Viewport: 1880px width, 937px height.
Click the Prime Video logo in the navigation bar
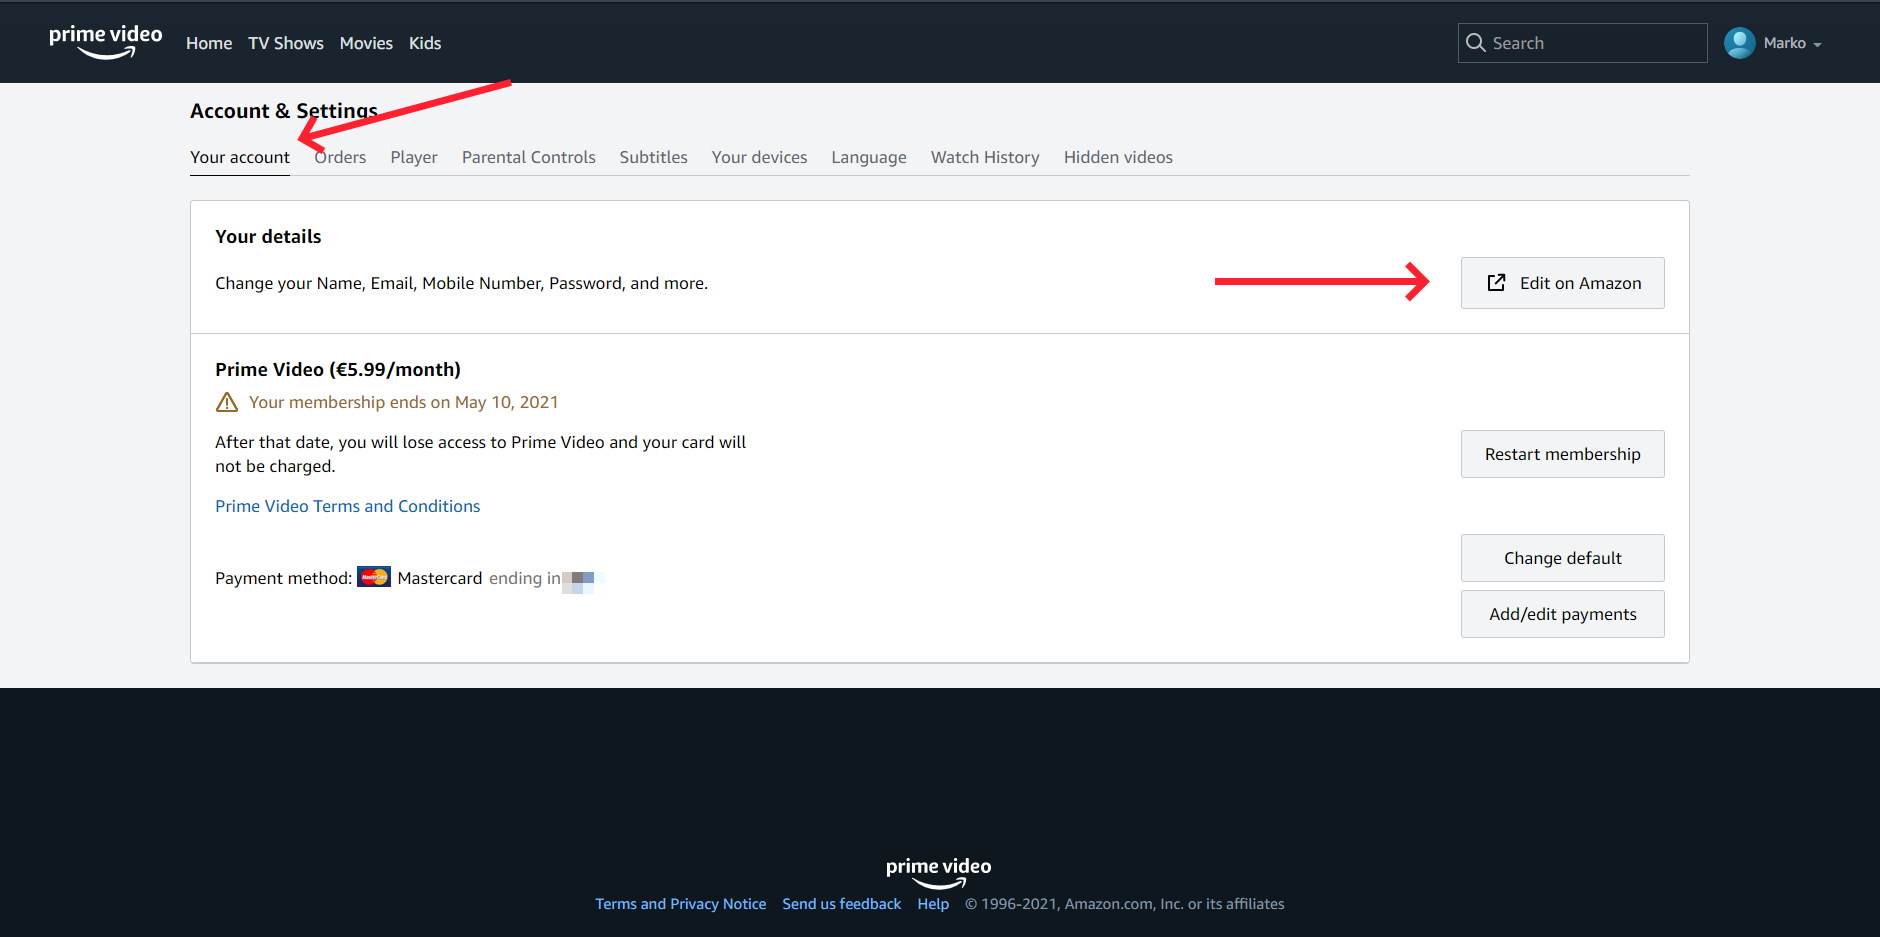[105, 40]
